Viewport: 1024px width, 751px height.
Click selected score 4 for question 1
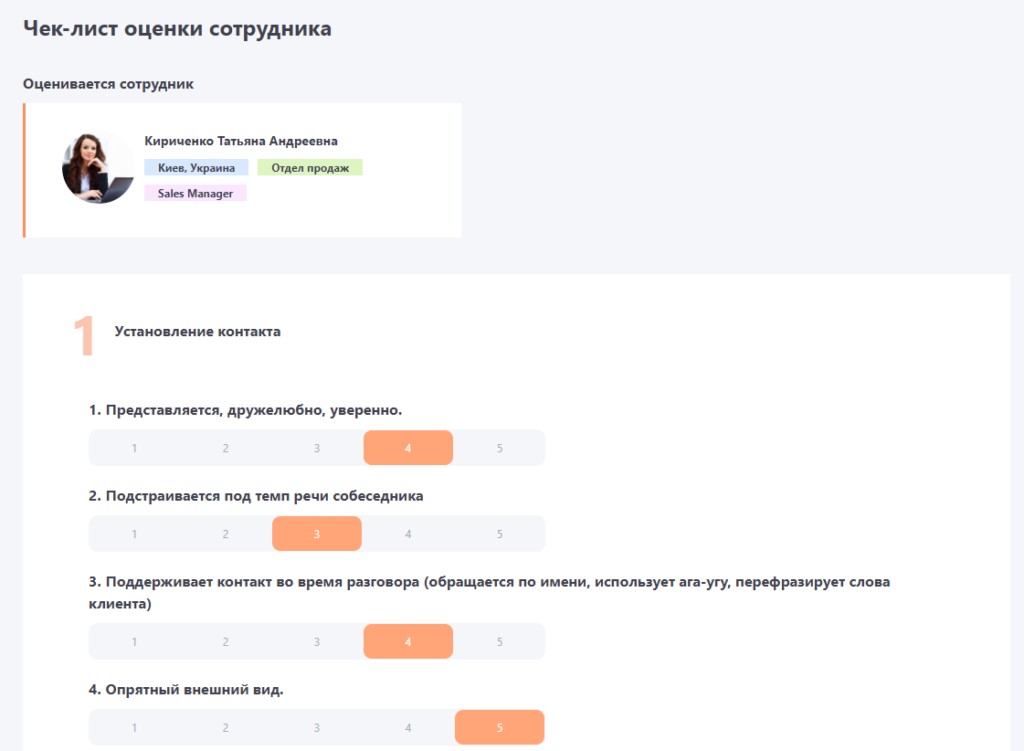(408, 448)
